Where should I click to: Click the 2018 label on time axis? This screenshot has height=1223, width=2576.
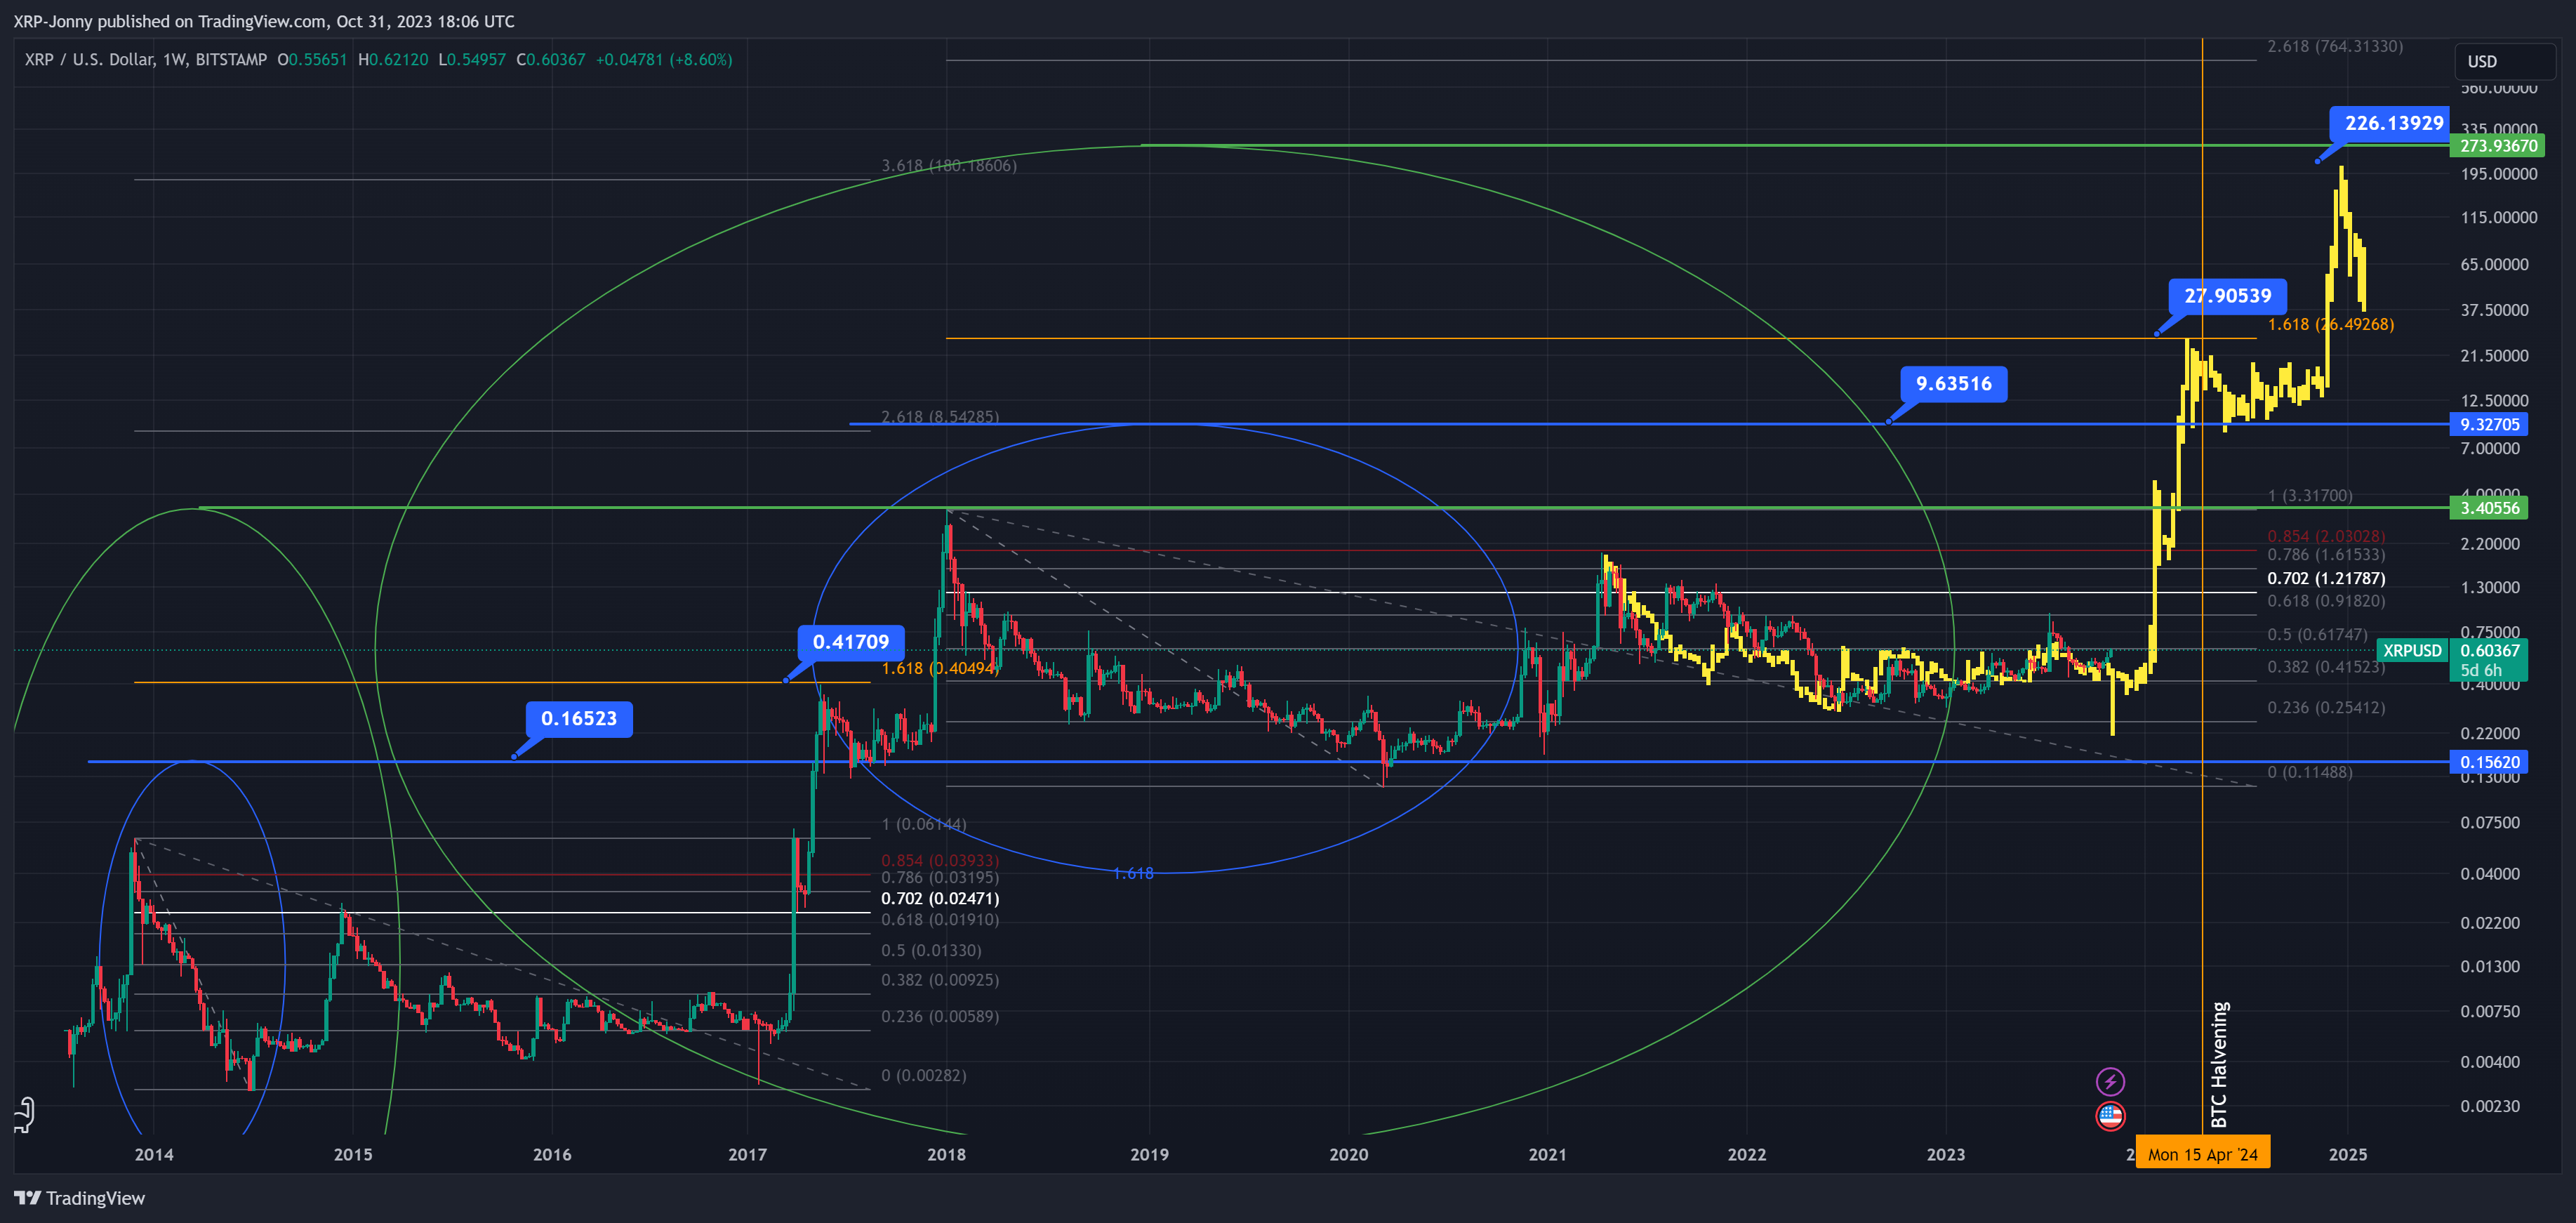coord(946,1155)
